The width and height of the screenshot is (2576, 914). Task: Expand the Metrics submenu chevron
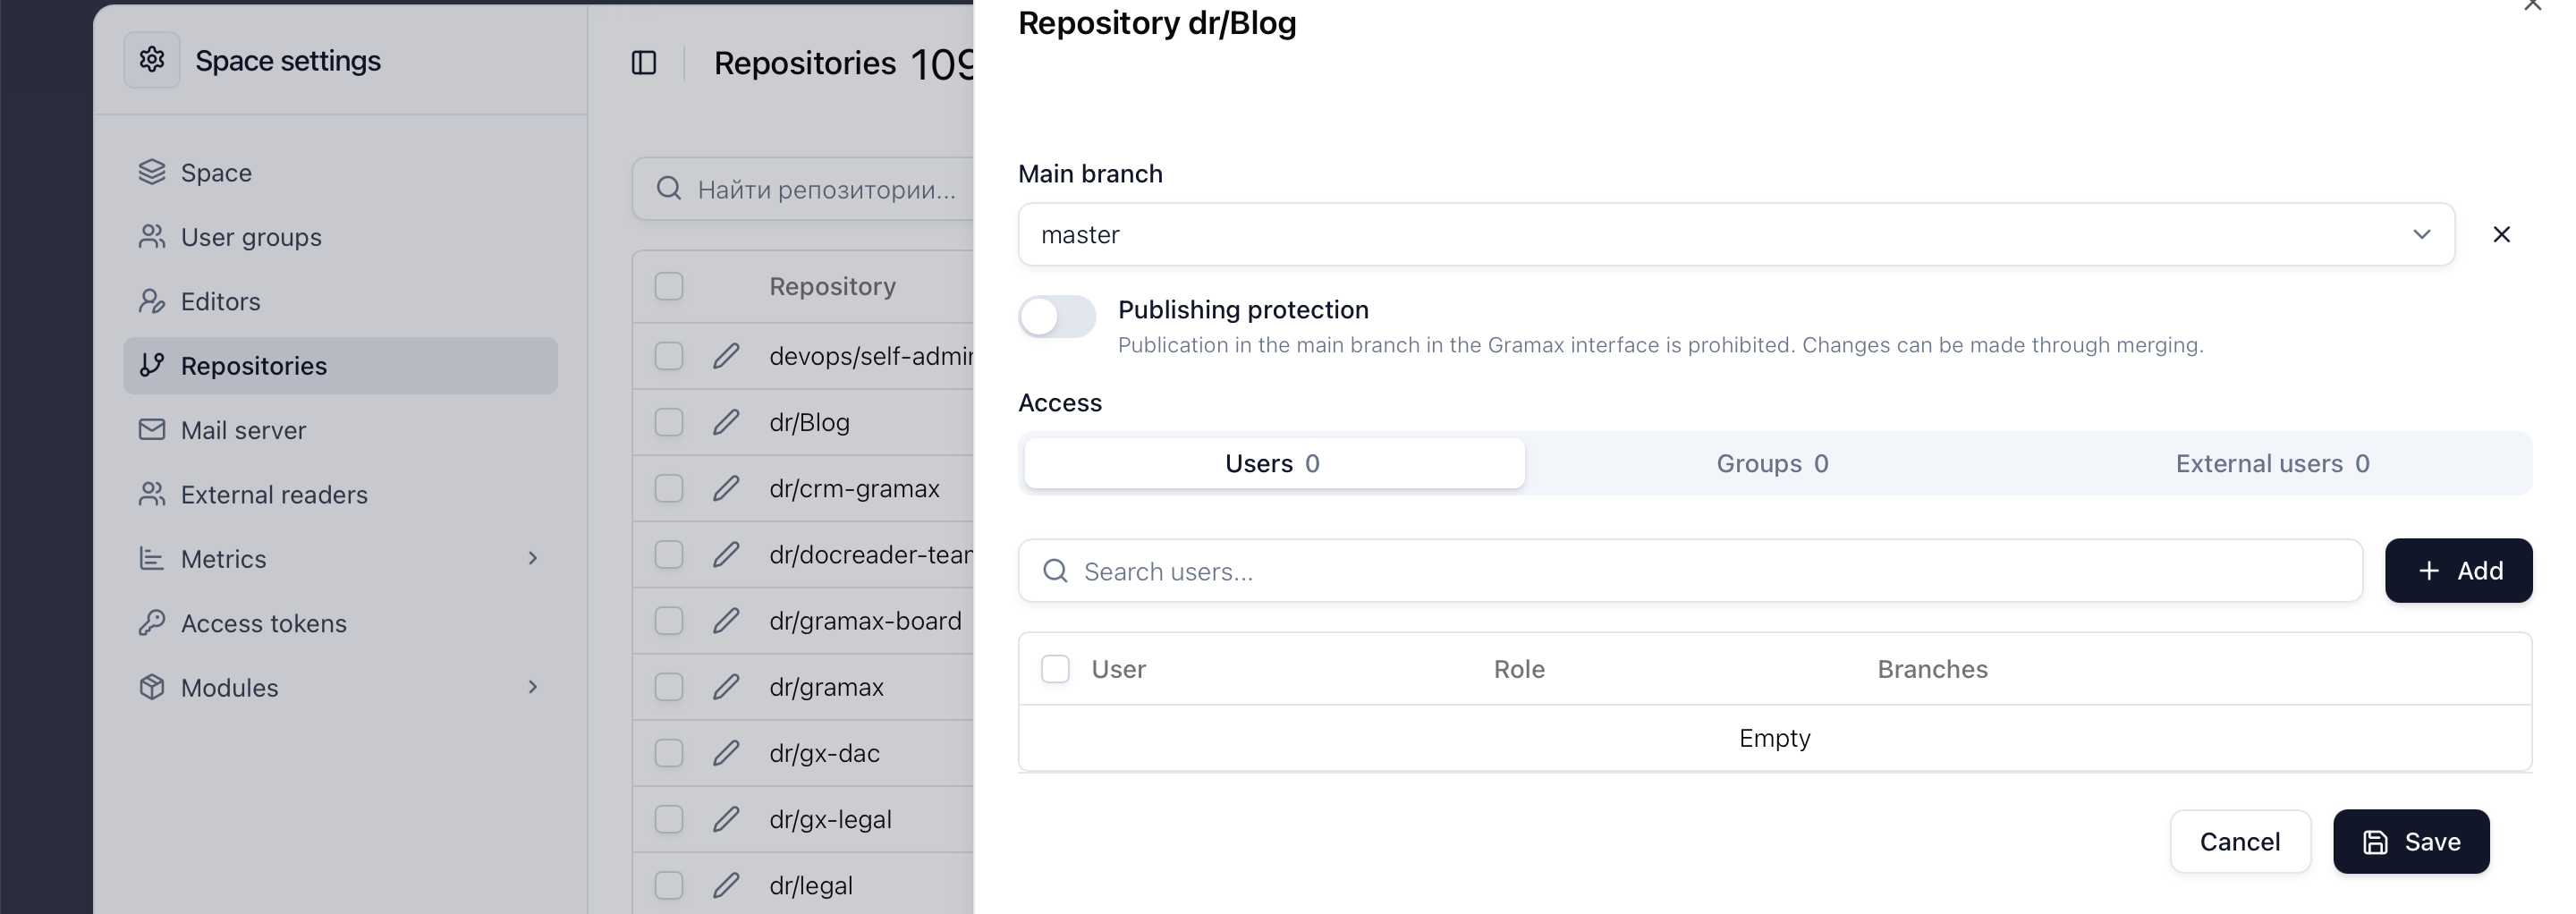coord(533,558)
